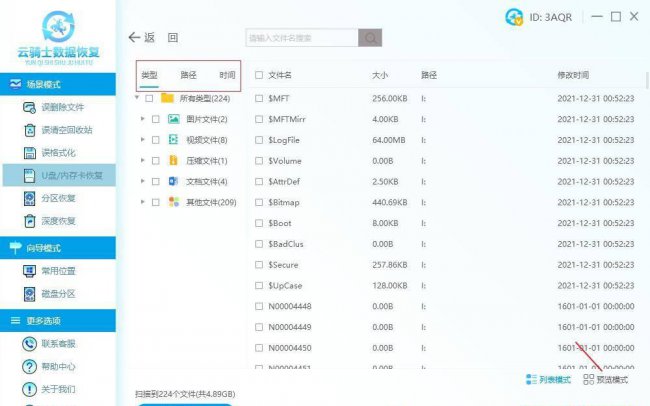This screenshot has width=650, height=406.
Task: Select the $BadClus file name
Action: click(x=286, y=244)
